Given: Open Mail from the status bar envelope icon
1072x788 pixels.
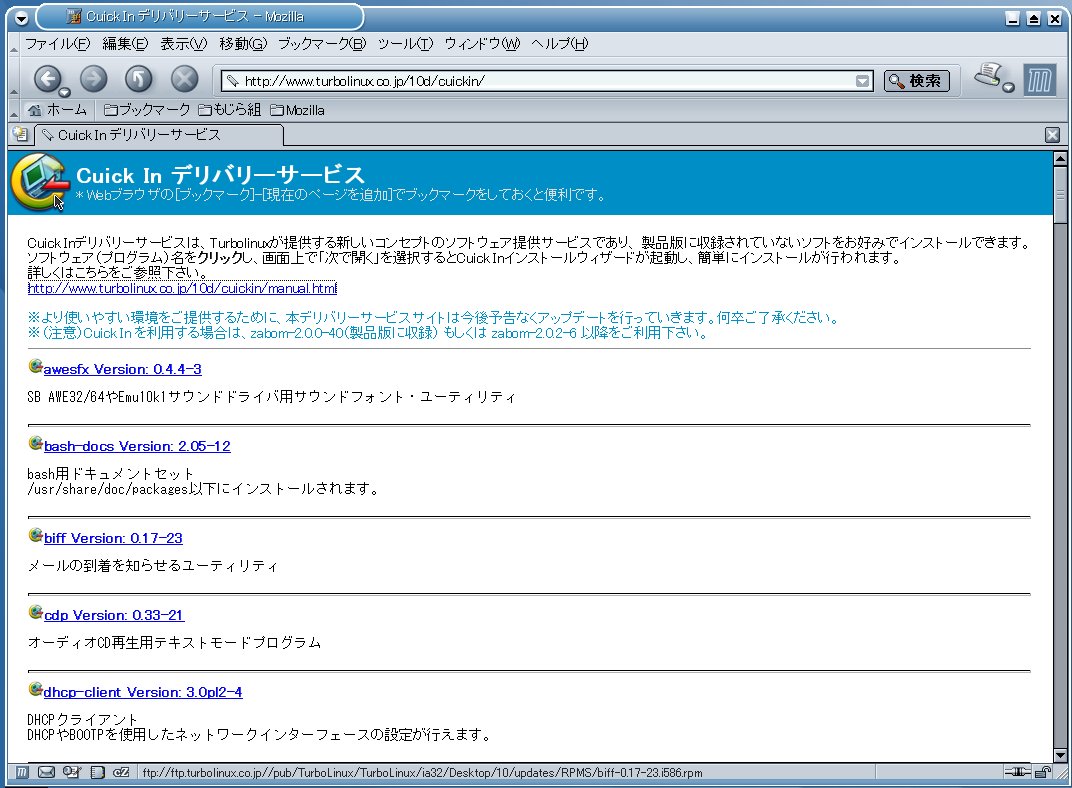Looking at the screenshot, I should (x=46, y=772).
